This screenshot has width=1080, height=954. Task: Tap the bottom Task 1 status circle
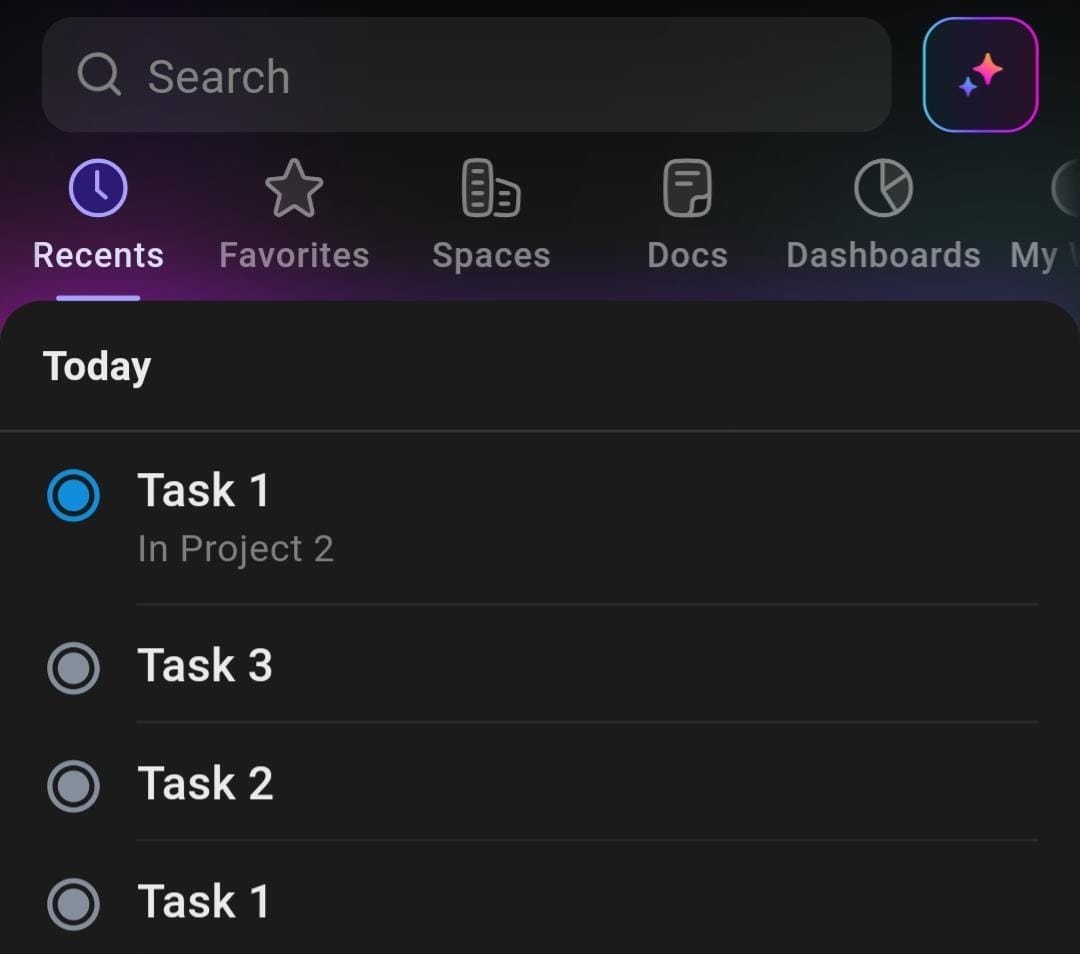tap(73, 903)
